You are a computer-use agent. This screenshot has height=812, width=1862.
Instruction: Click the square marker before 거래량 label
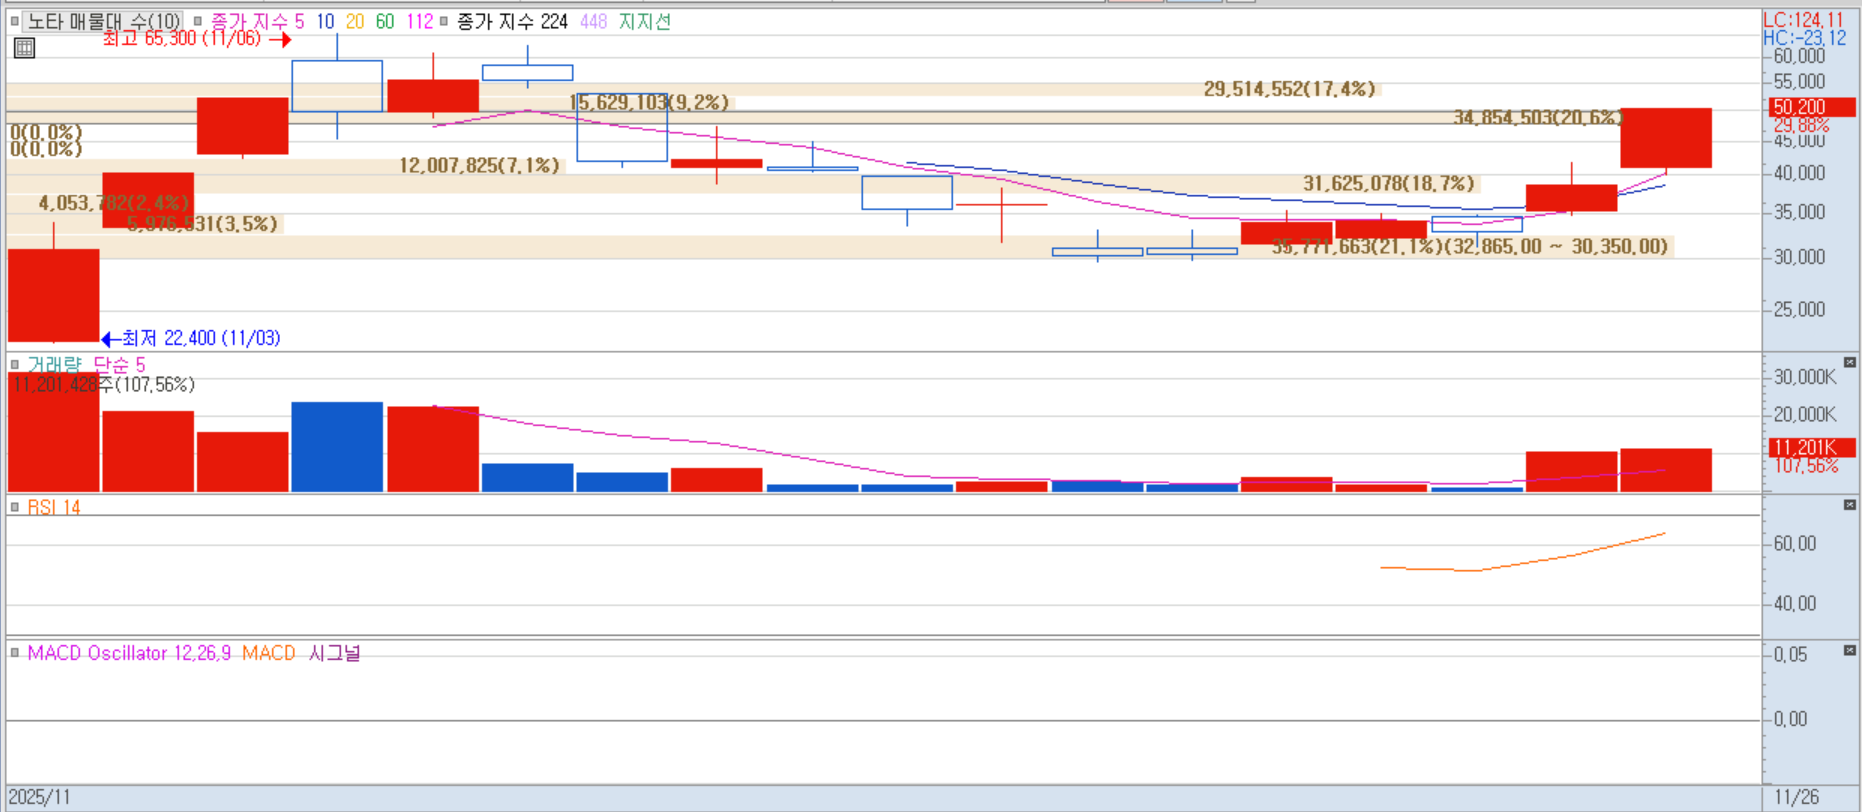coord(15,364)
